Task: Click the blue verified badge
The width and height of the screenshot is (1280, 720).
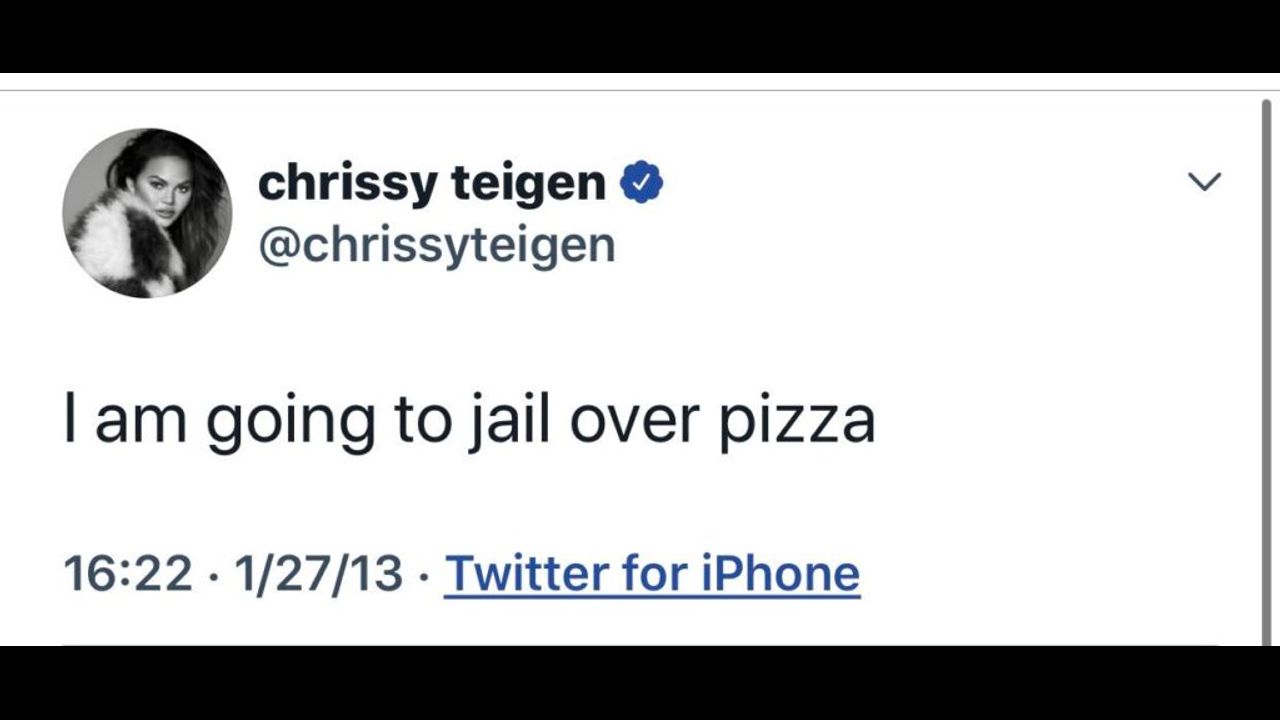Action: pos(641,182)
